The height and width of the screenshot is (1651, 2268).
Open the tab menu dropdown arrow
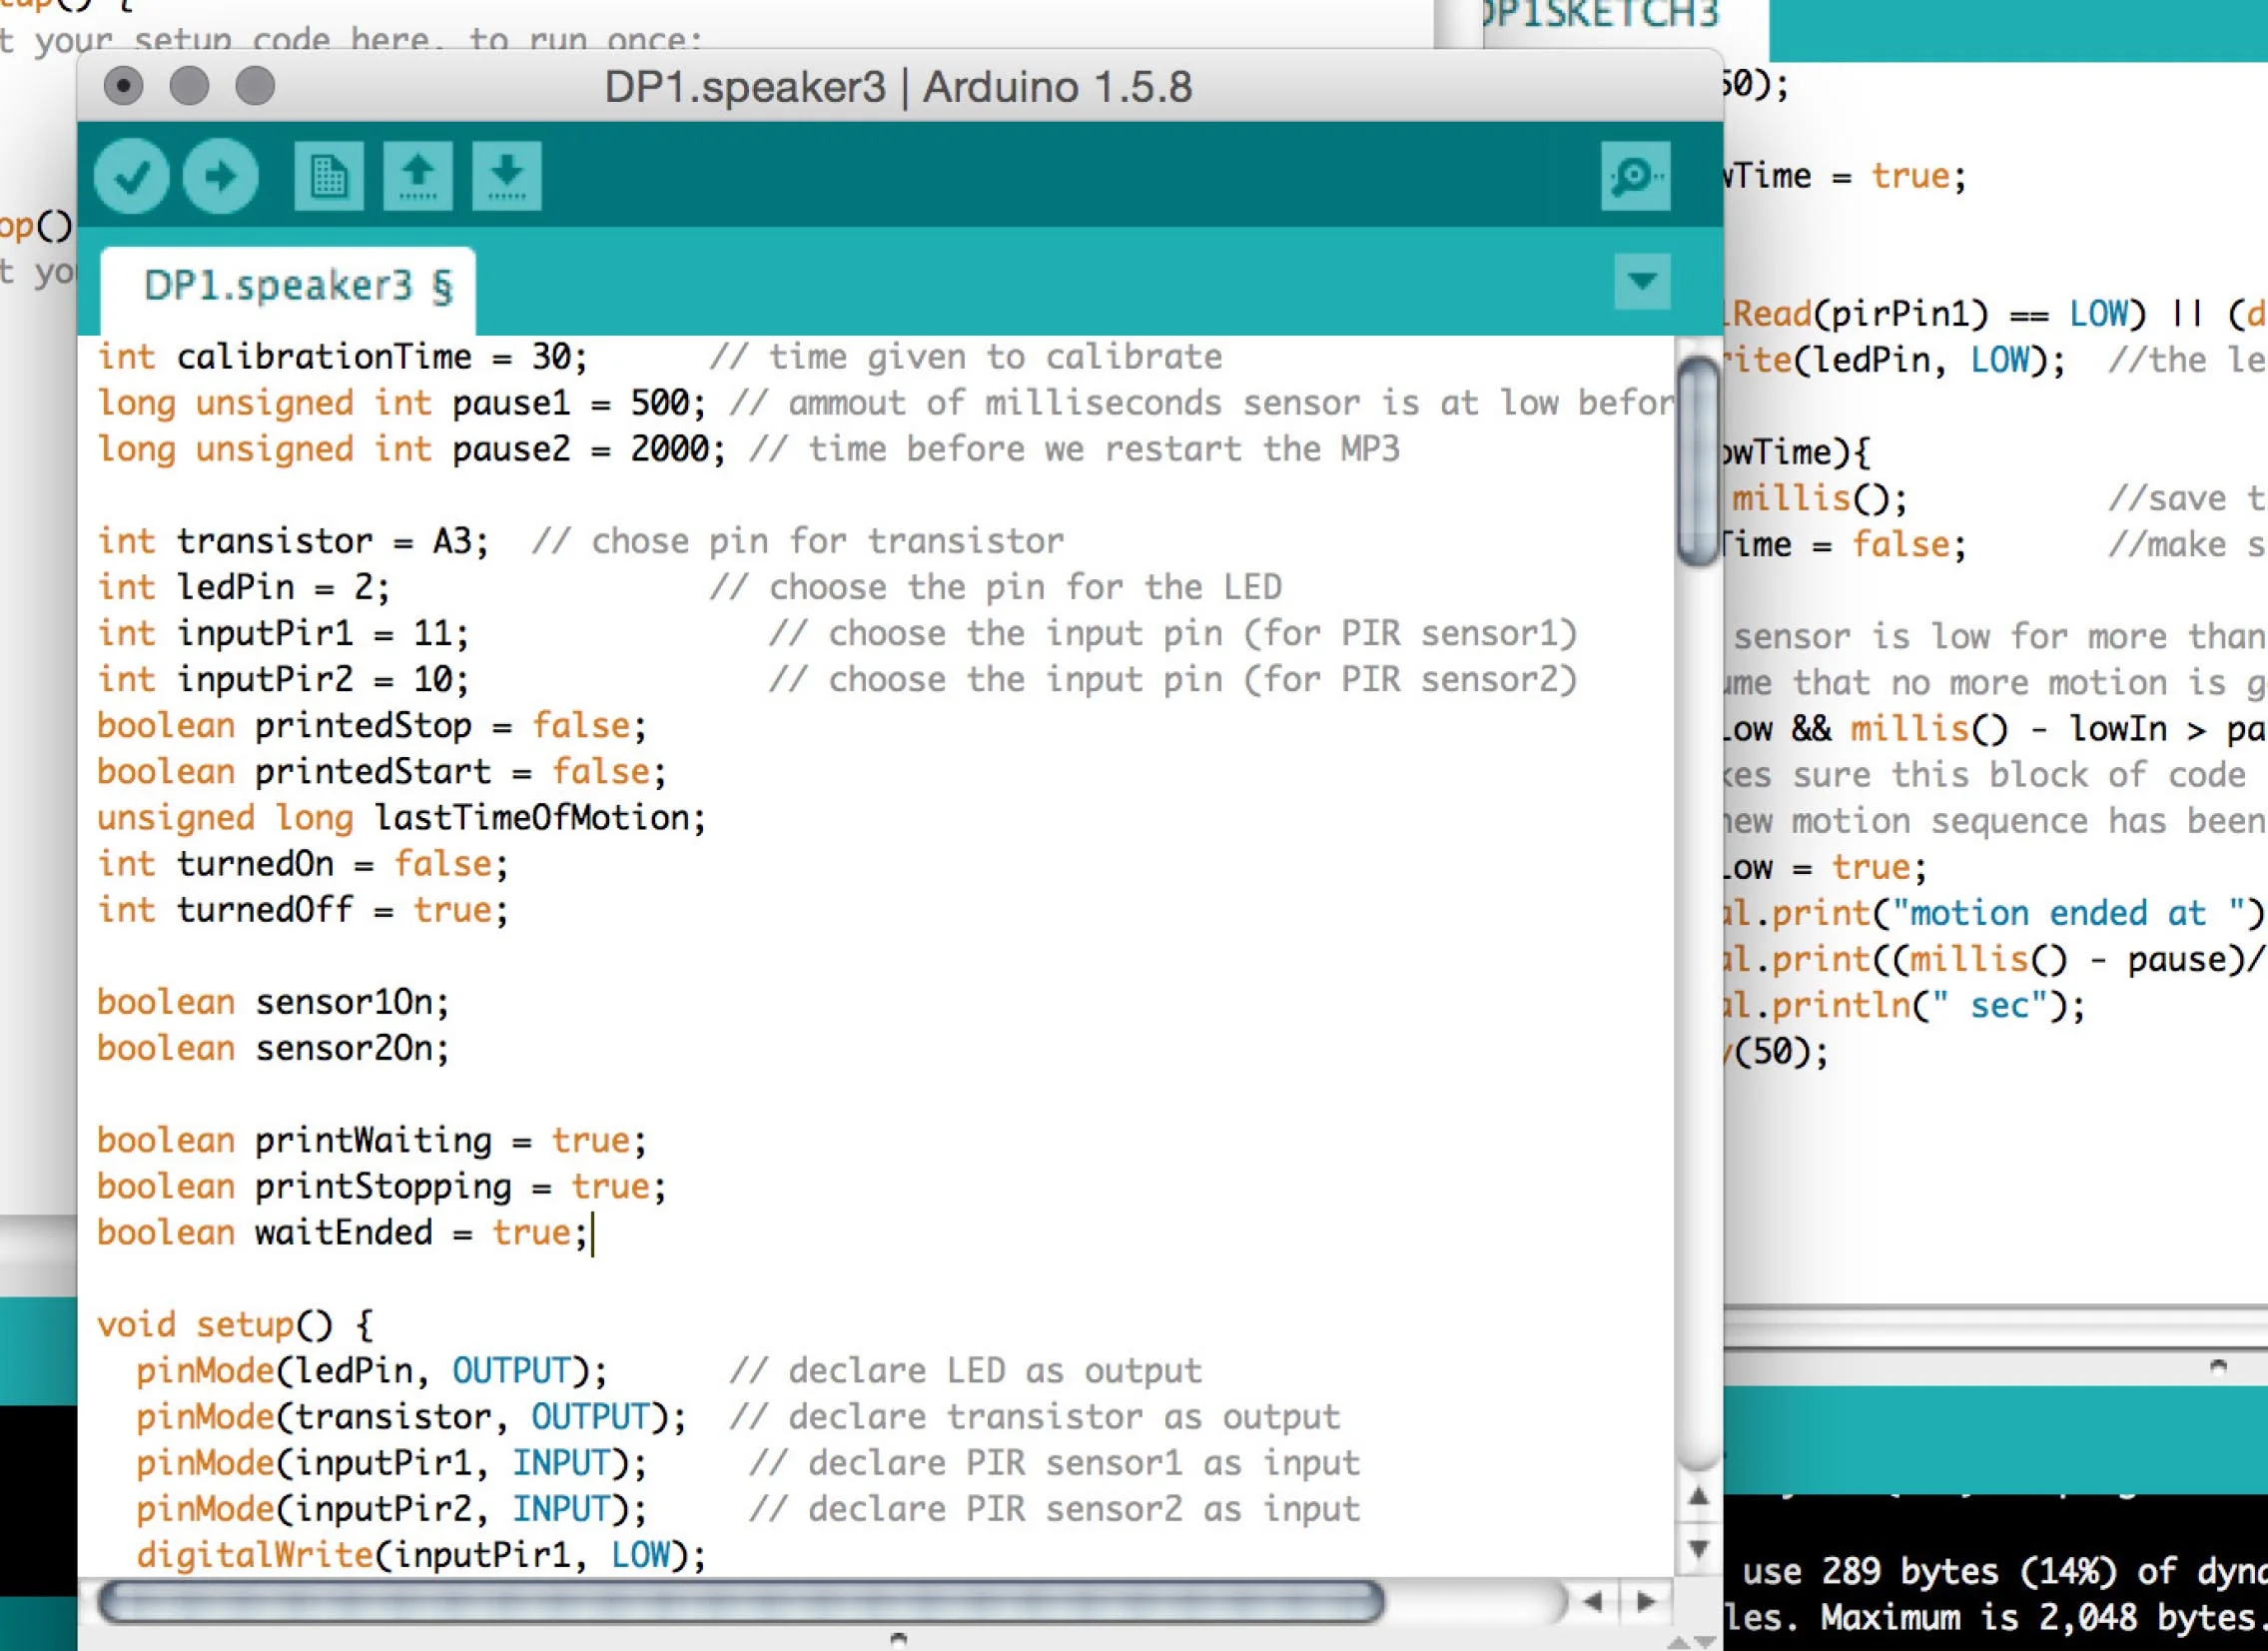click(x=1642, y=281)
